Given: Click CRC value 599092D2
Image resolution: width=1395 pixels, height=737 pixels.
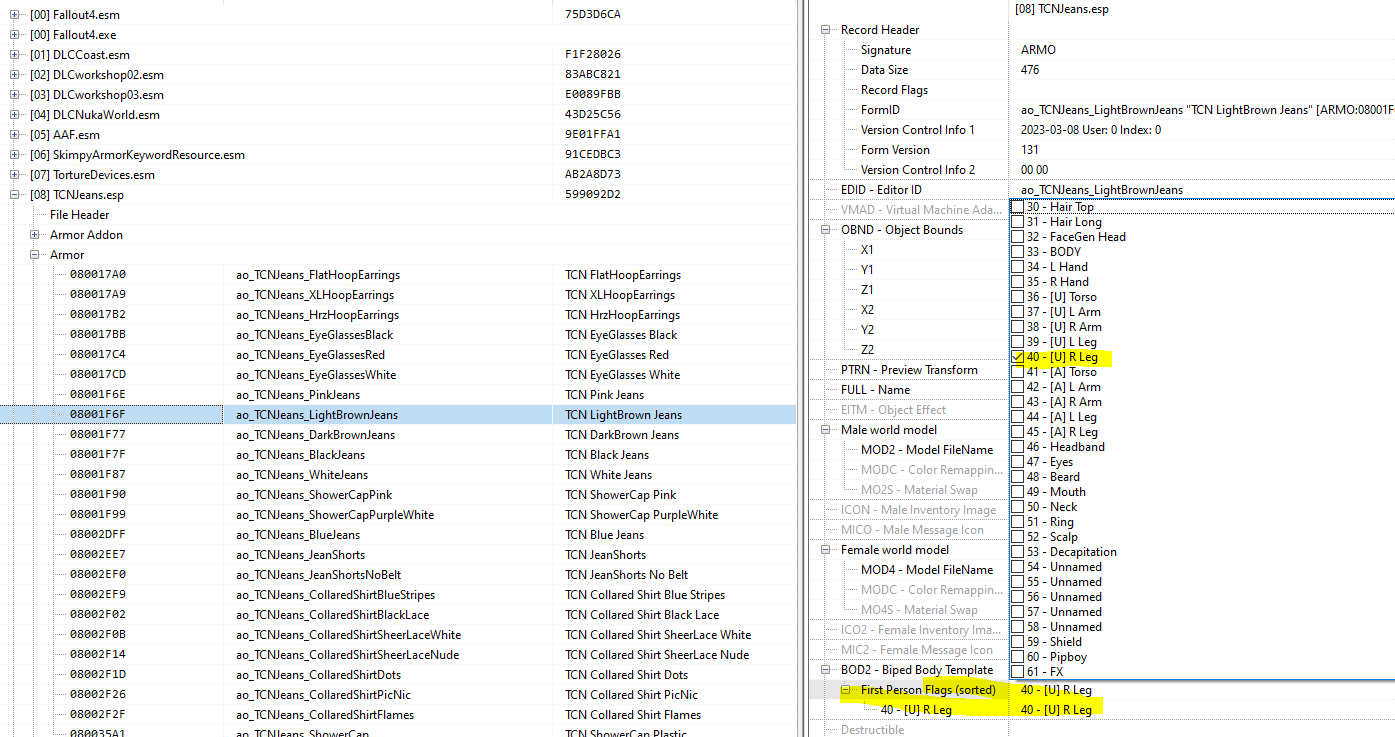Looking at the screenshot, I should coord(593,195).
